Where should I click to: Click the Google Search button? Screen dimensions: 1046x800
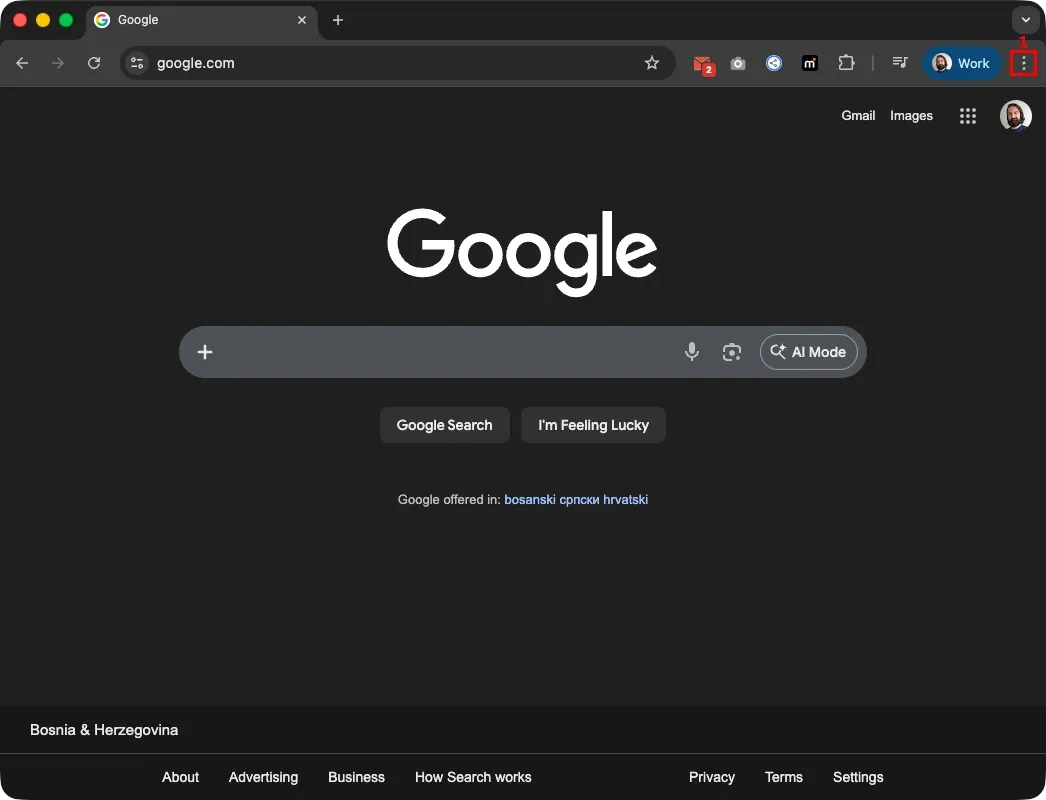tap(444, 425)
